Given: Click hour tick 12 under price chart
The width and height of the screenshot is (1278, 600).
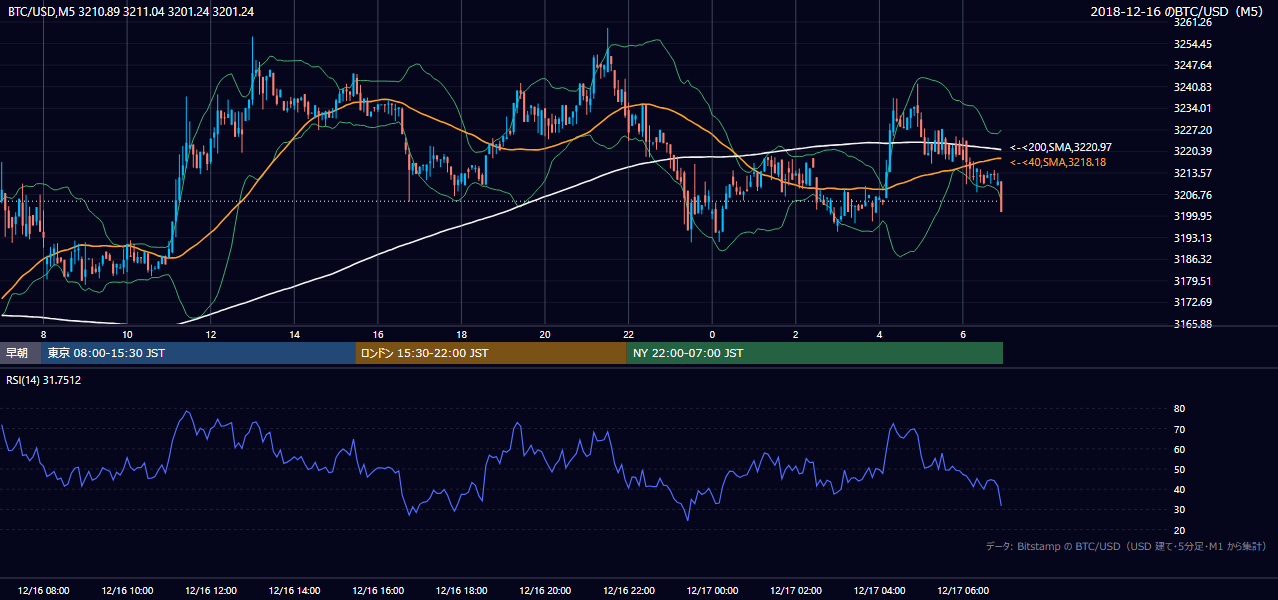Looking at the screenshot, I should point(211,334).
